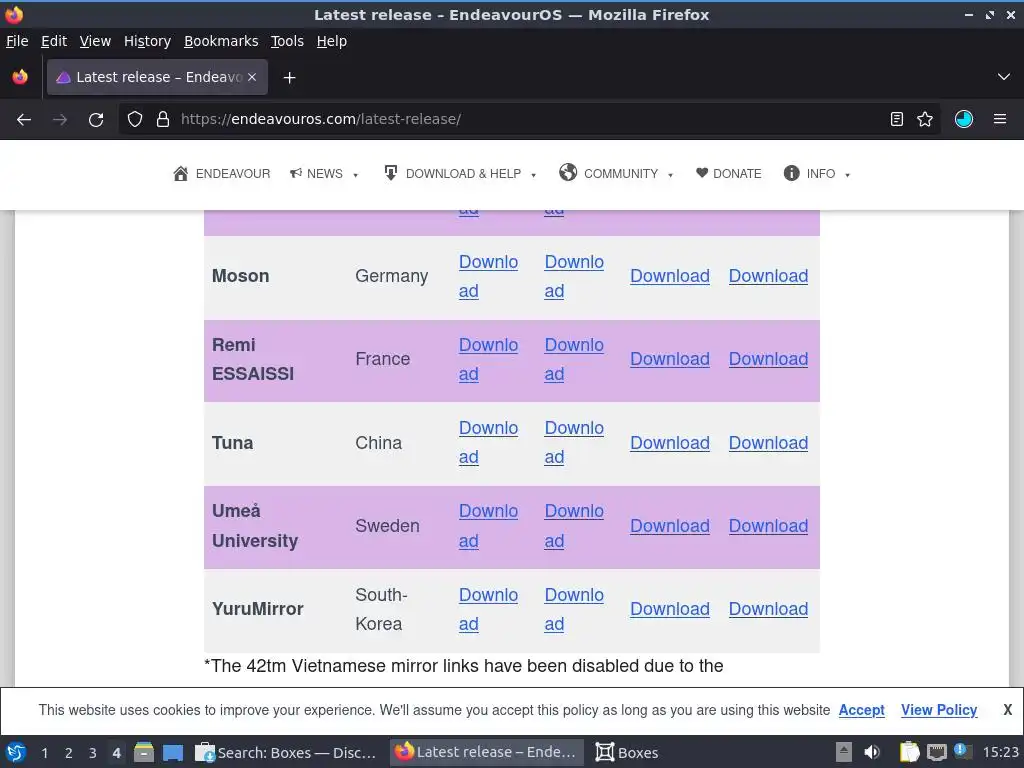This screenshot has width=1024, height=768.
Task: Close the Latest release tab
Action: [x=252, y=77]
